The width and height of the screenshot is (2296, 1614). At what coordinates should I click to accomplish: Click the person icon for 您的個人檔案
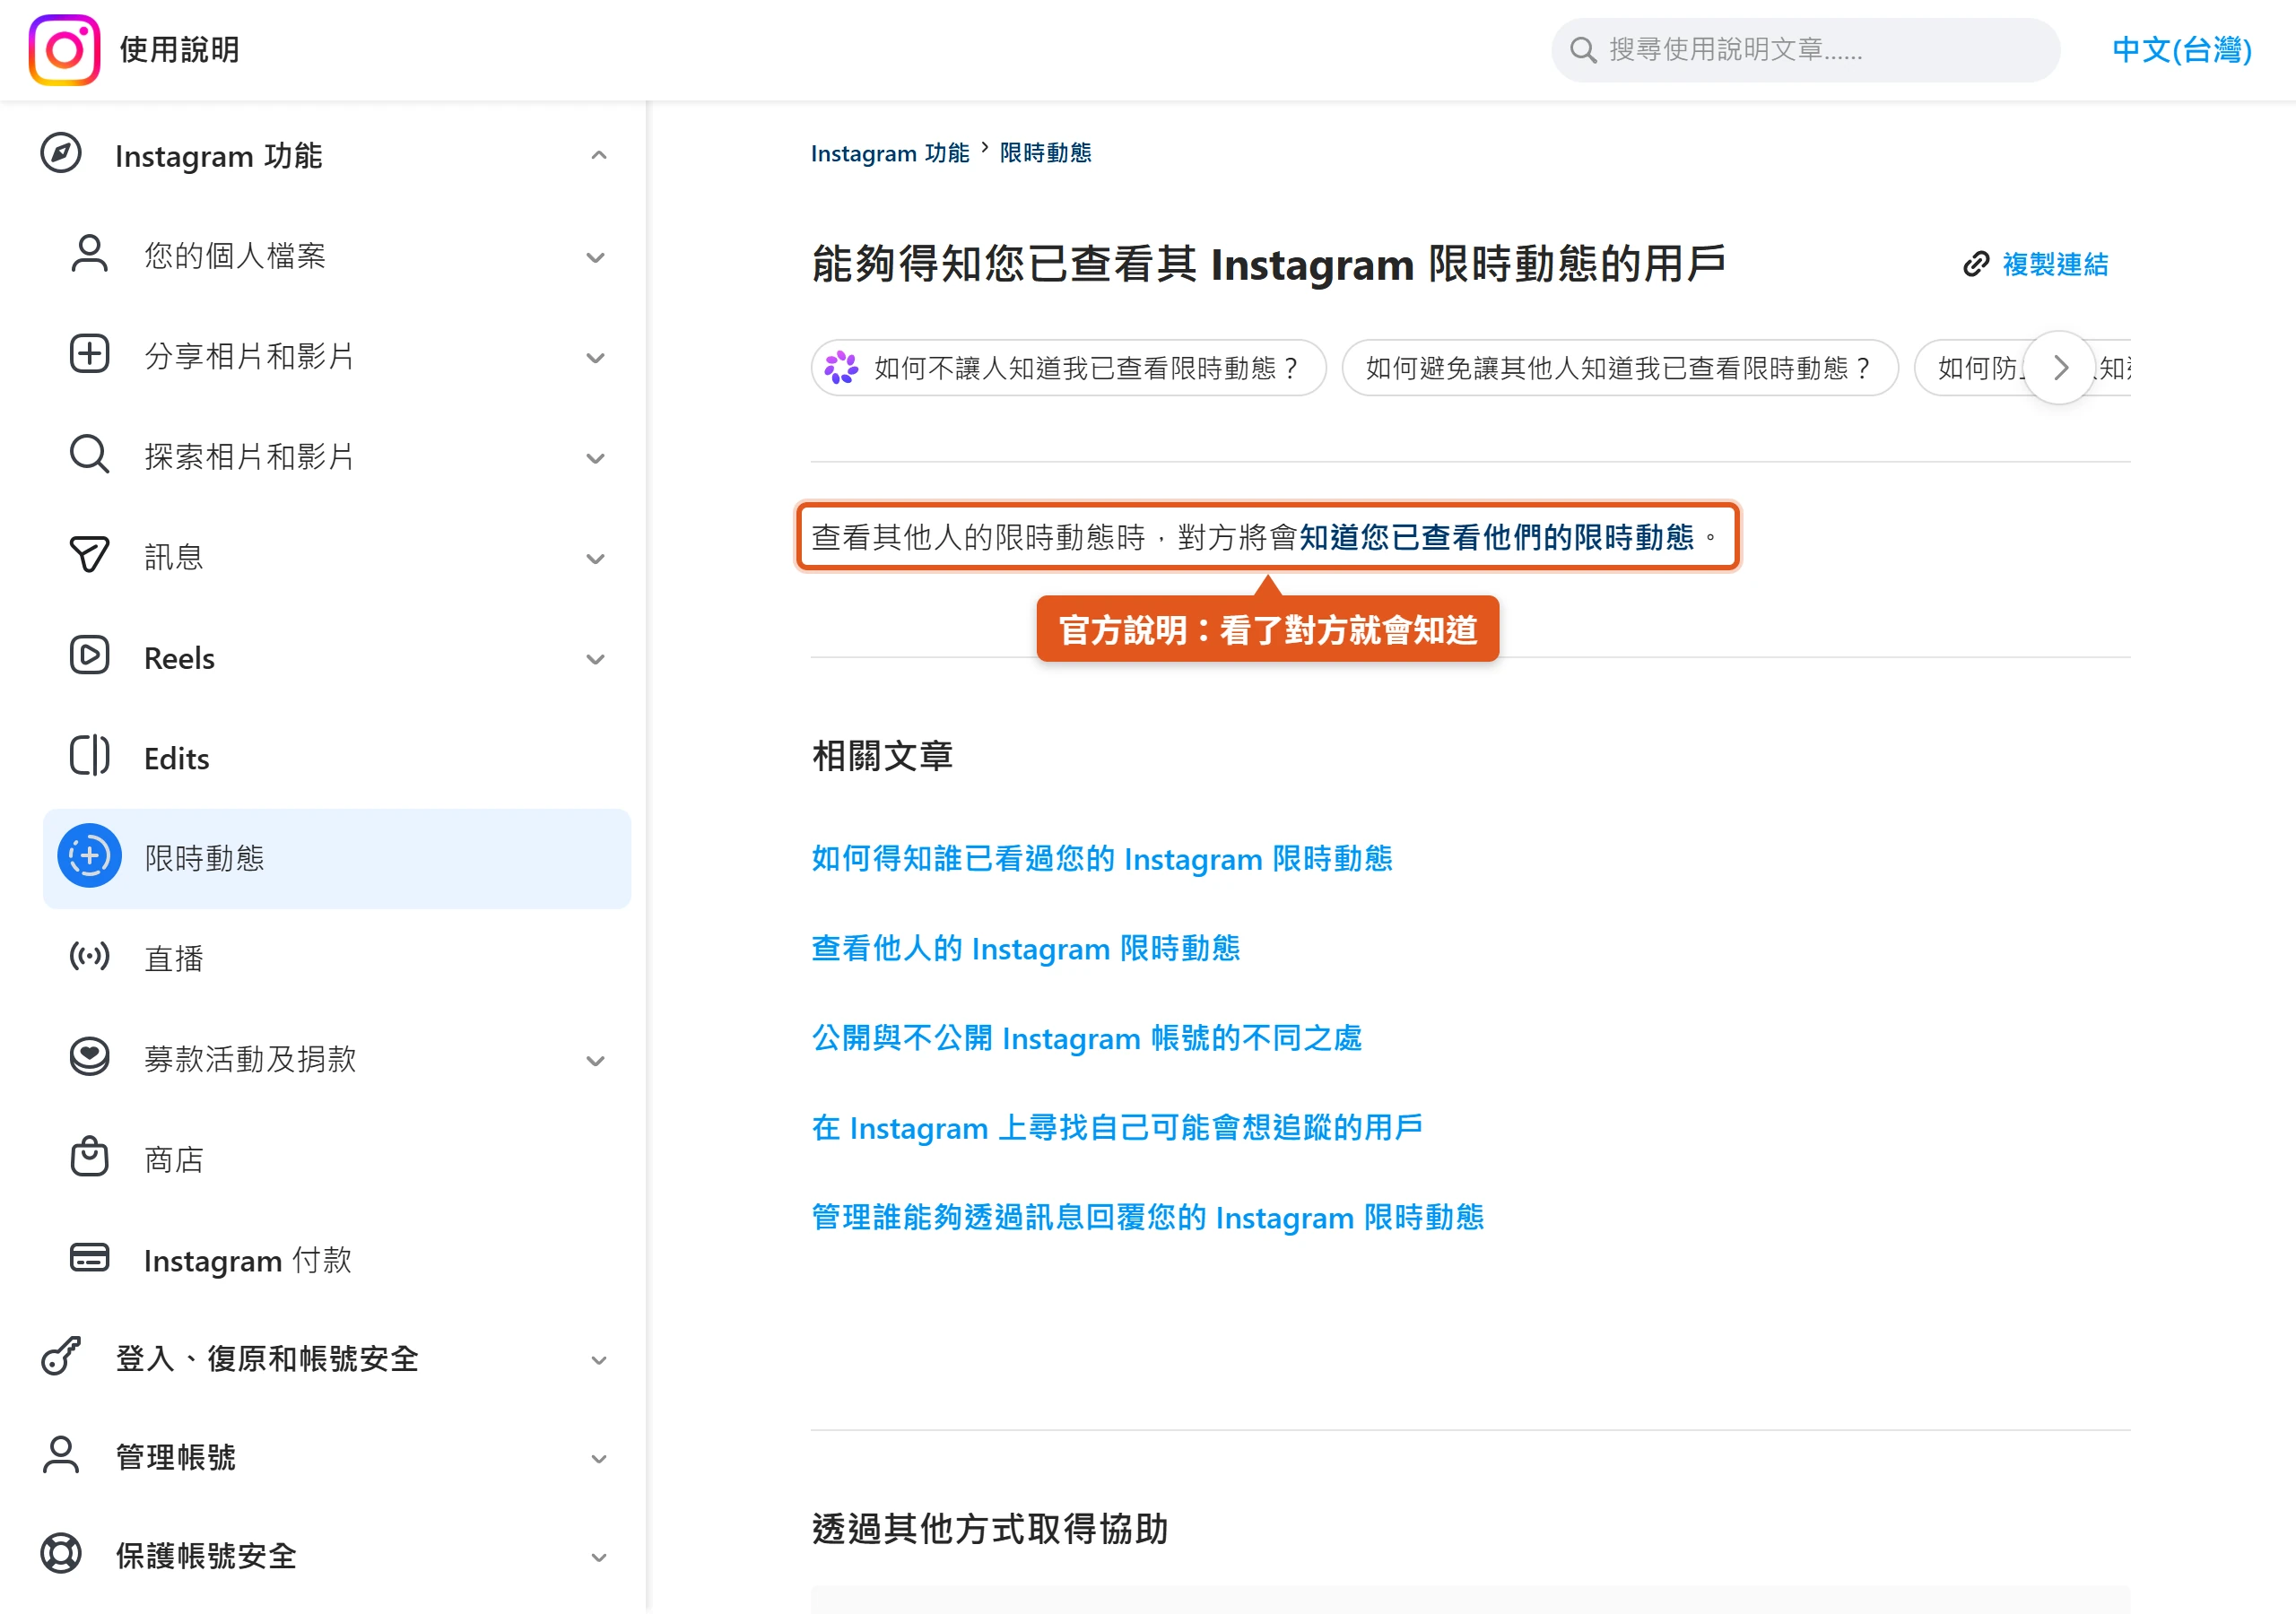point(89,254)
